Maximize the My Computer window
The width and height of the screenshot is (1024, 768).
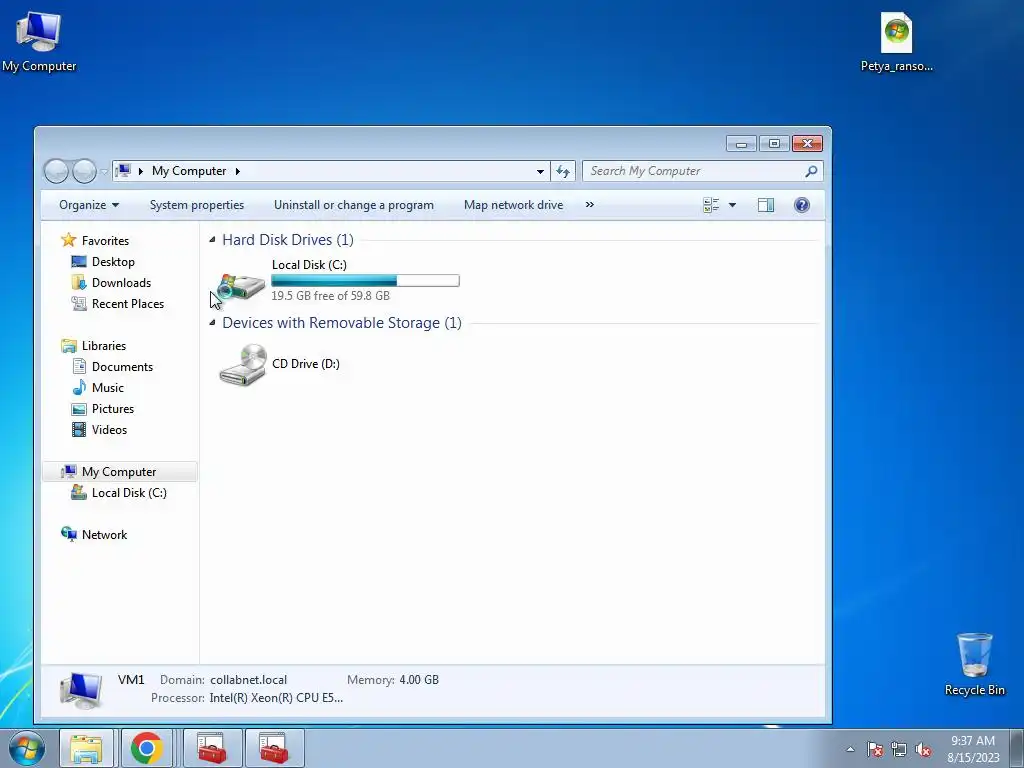click(x=775, y=143)
